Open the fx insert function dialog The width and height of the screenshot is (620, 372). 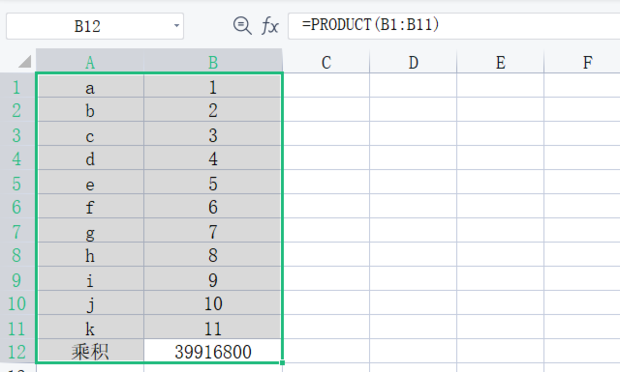[x=270, y=26]
